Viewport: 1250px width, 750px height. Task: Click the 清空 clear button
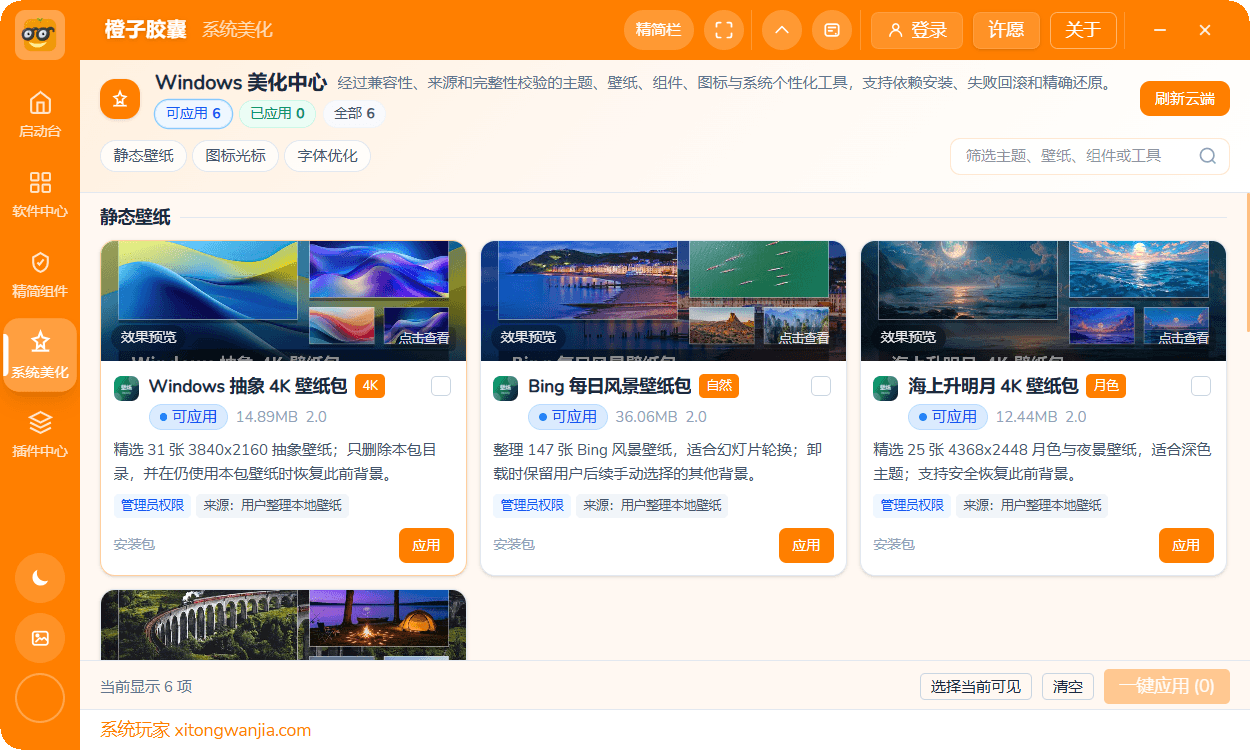[1068, 687]
